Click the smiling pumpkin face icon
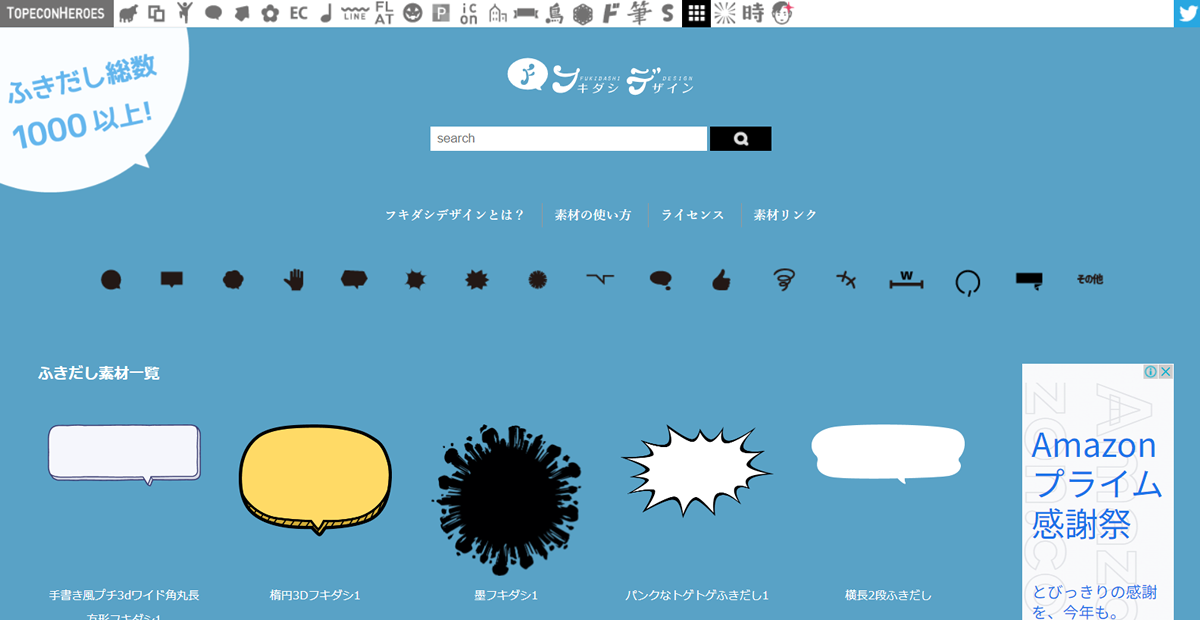The height and width of the screenshot is (620, 1200). 412,13
